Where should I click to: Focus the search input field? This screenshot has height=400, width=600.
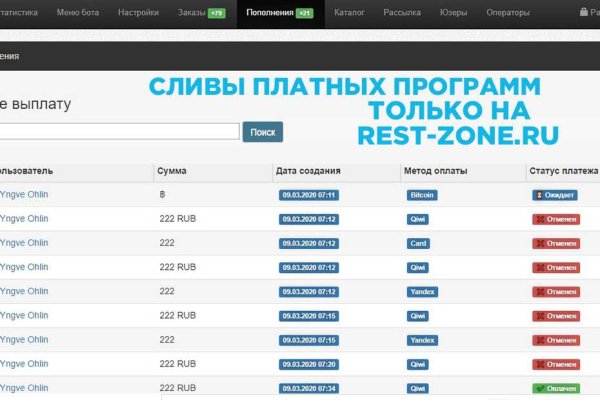(120, 131)
